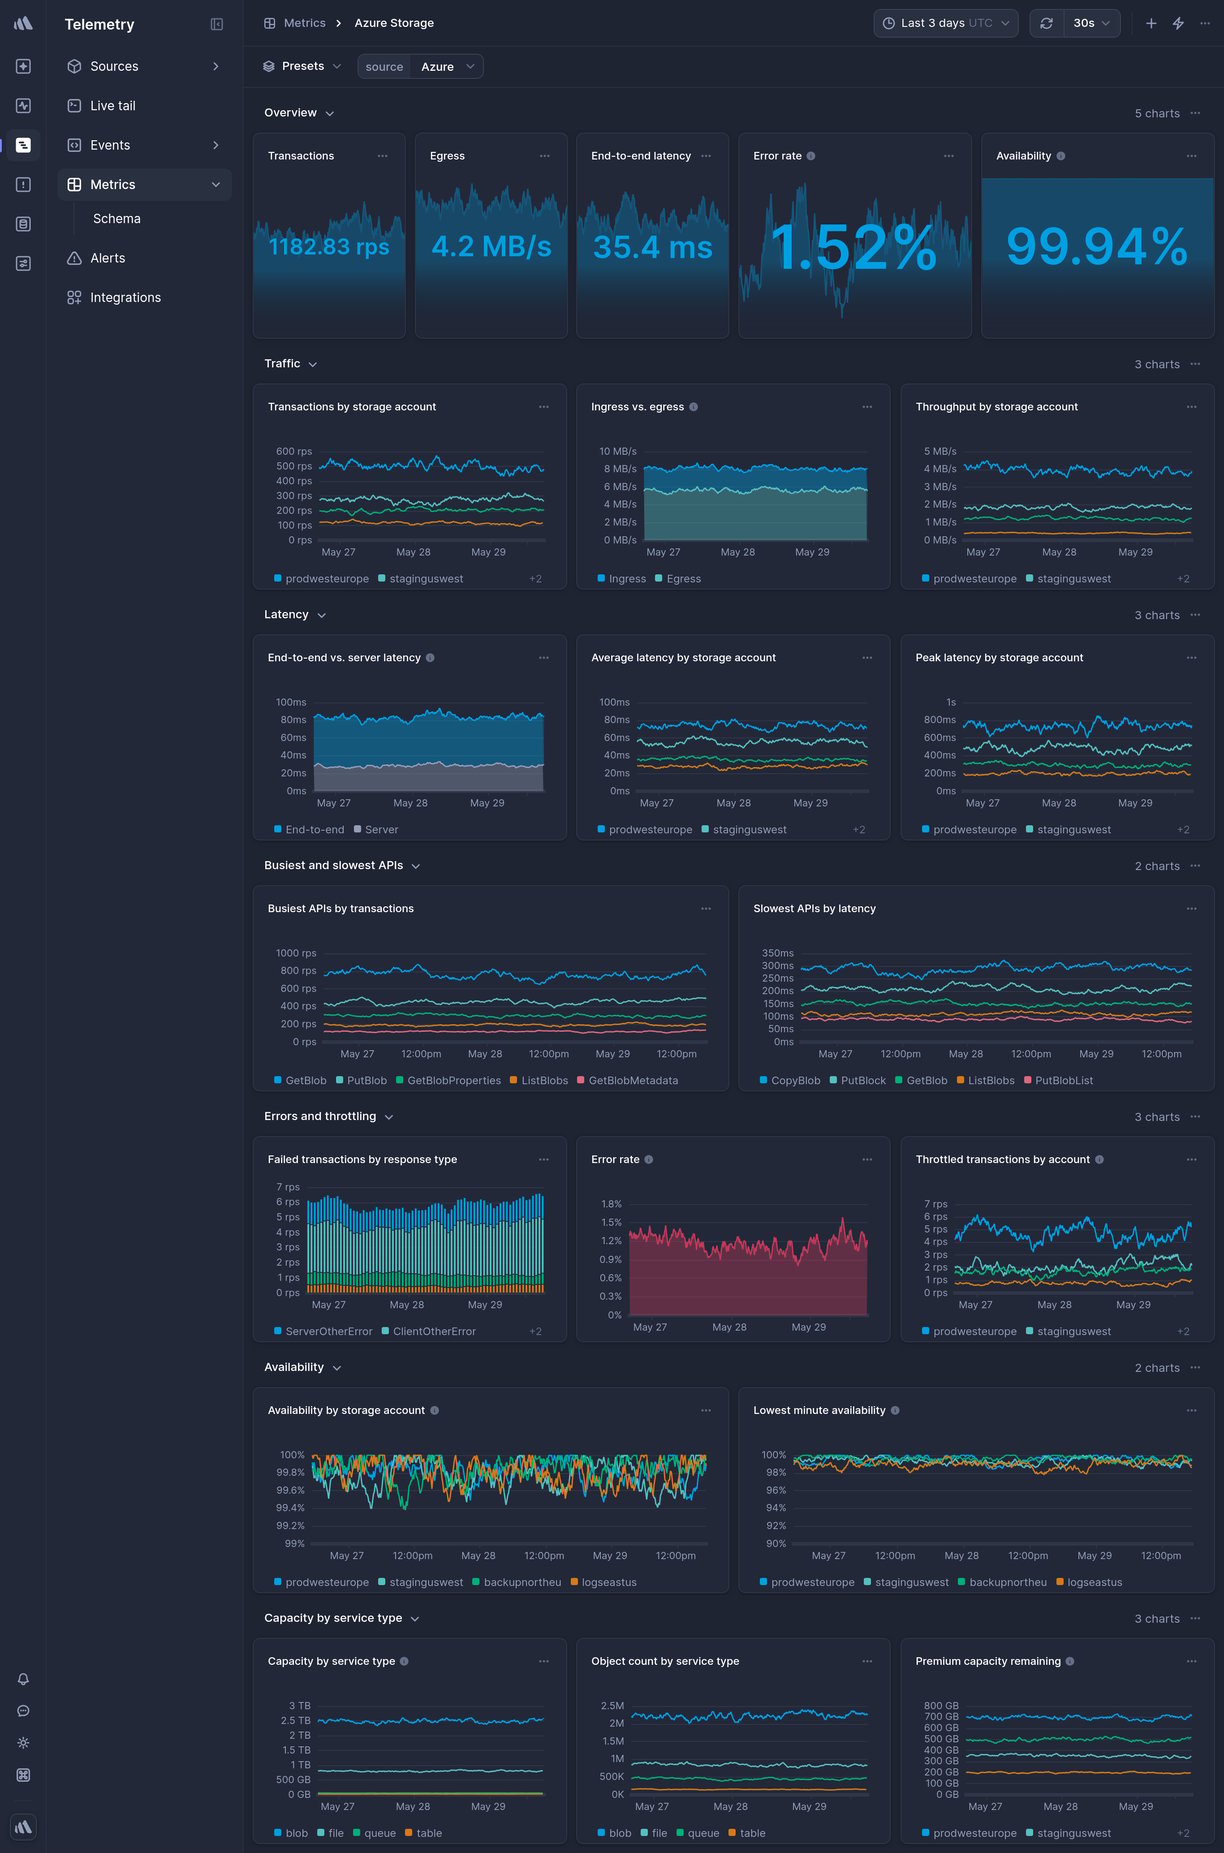Click the logo icon at top of left rail
This screenshot has height=1853, width=1224.
[23, 23]
